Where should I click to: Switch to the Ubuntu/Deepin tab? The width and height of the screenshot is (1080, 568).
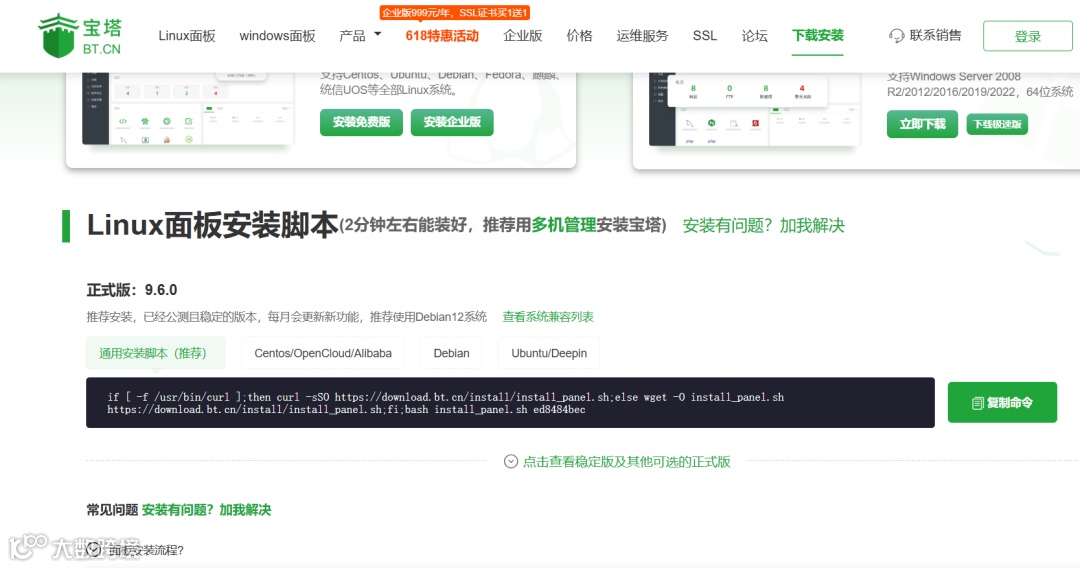coord(549,353)
